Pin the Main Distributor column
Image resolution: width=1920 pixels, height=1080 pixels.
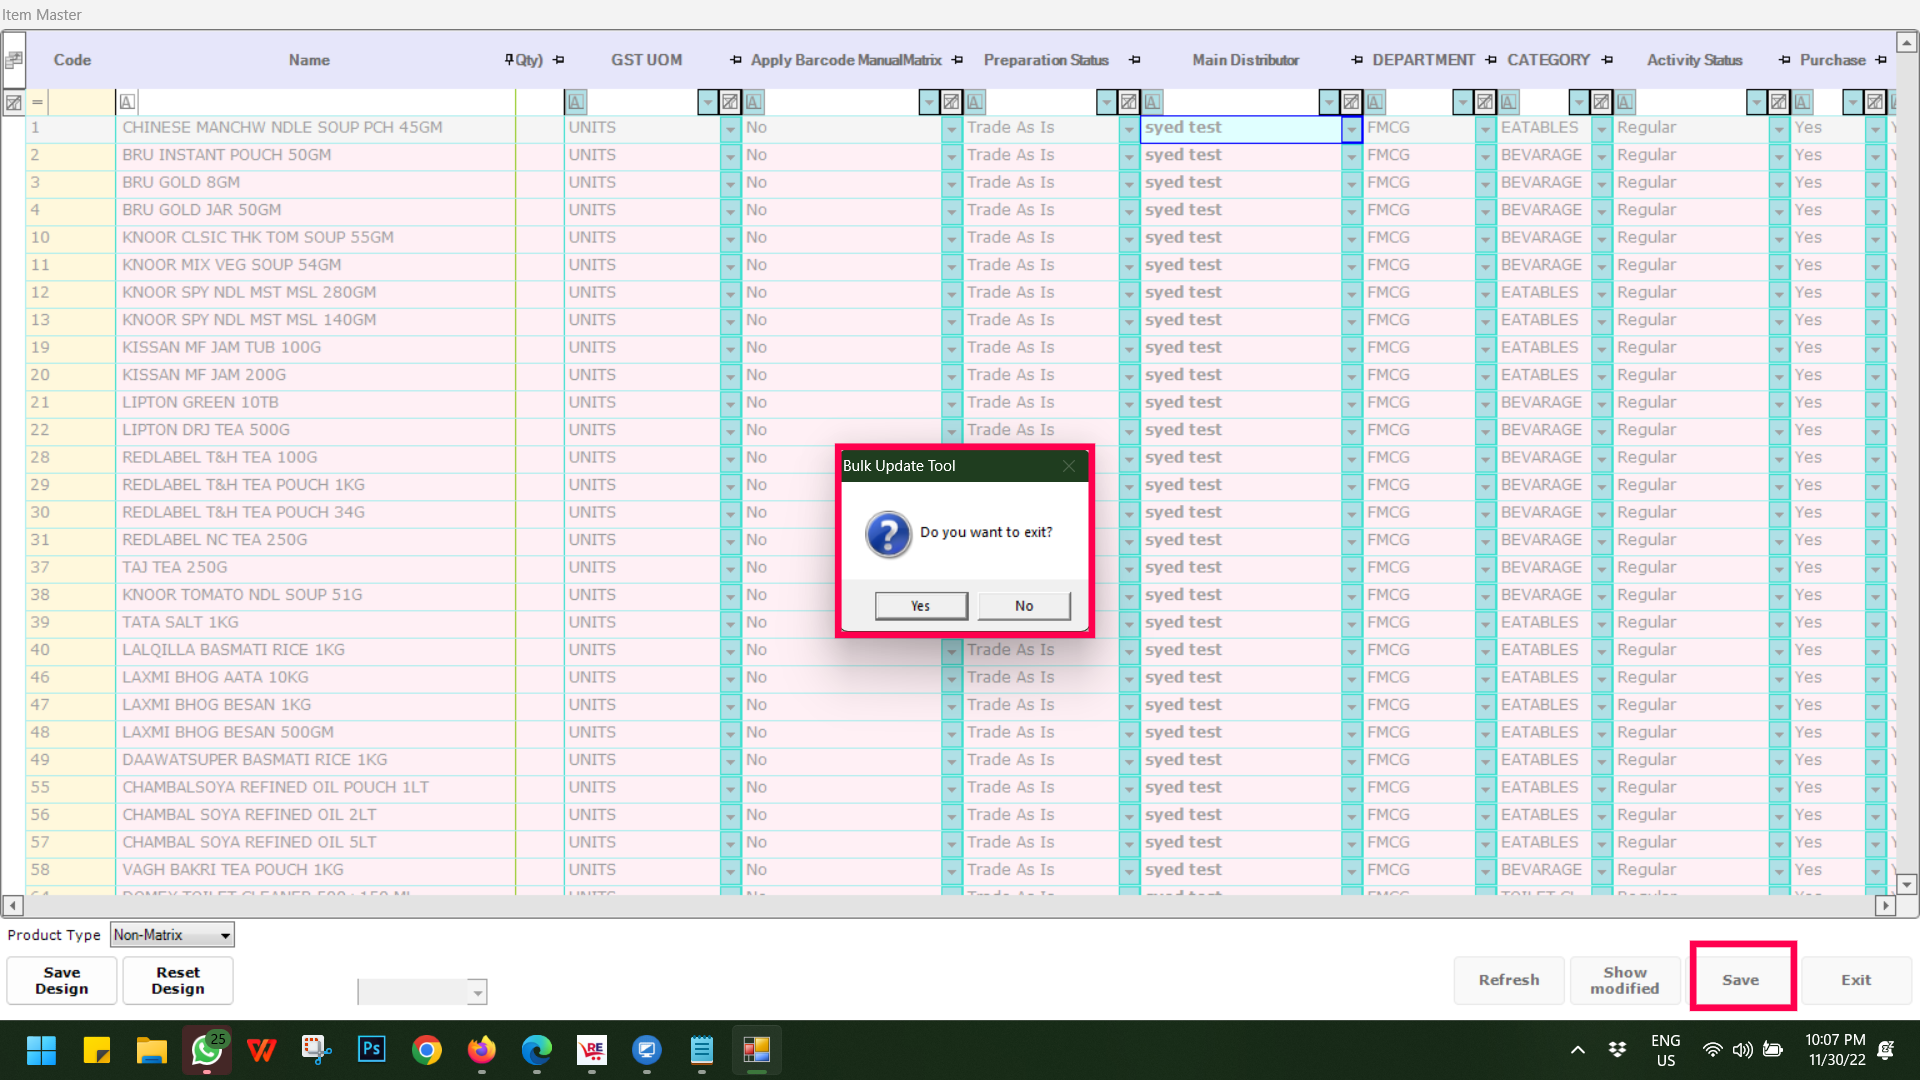[x=1357, y=60]
